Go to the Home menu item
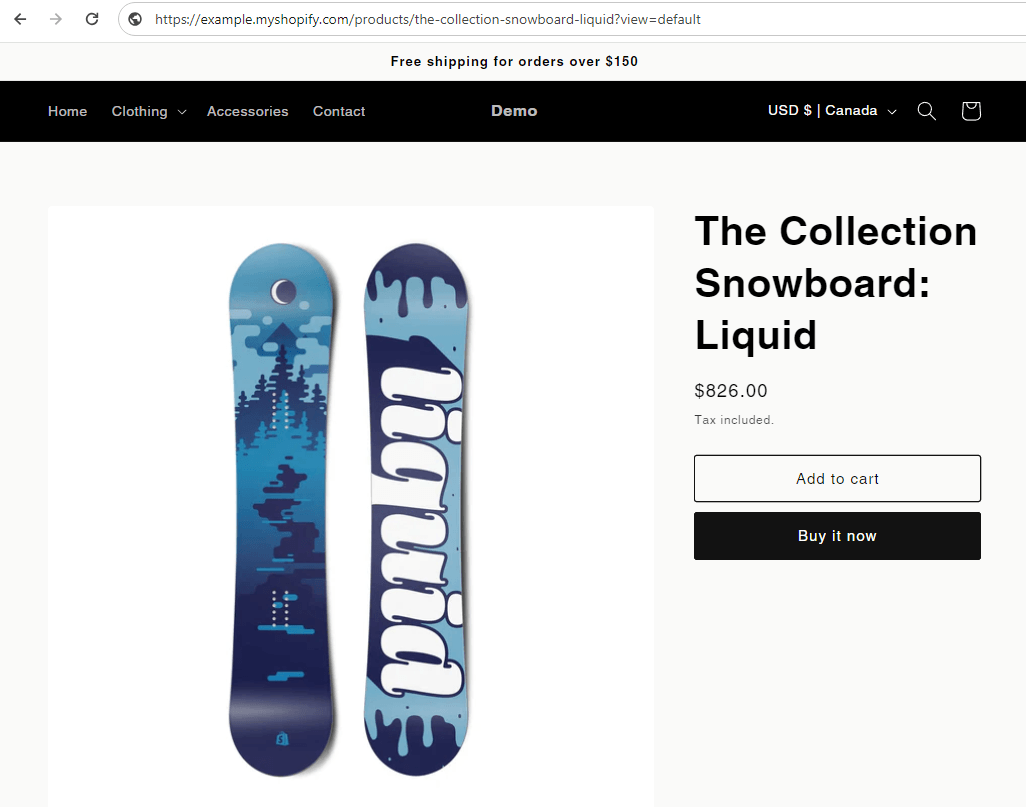 click(67, 111)
